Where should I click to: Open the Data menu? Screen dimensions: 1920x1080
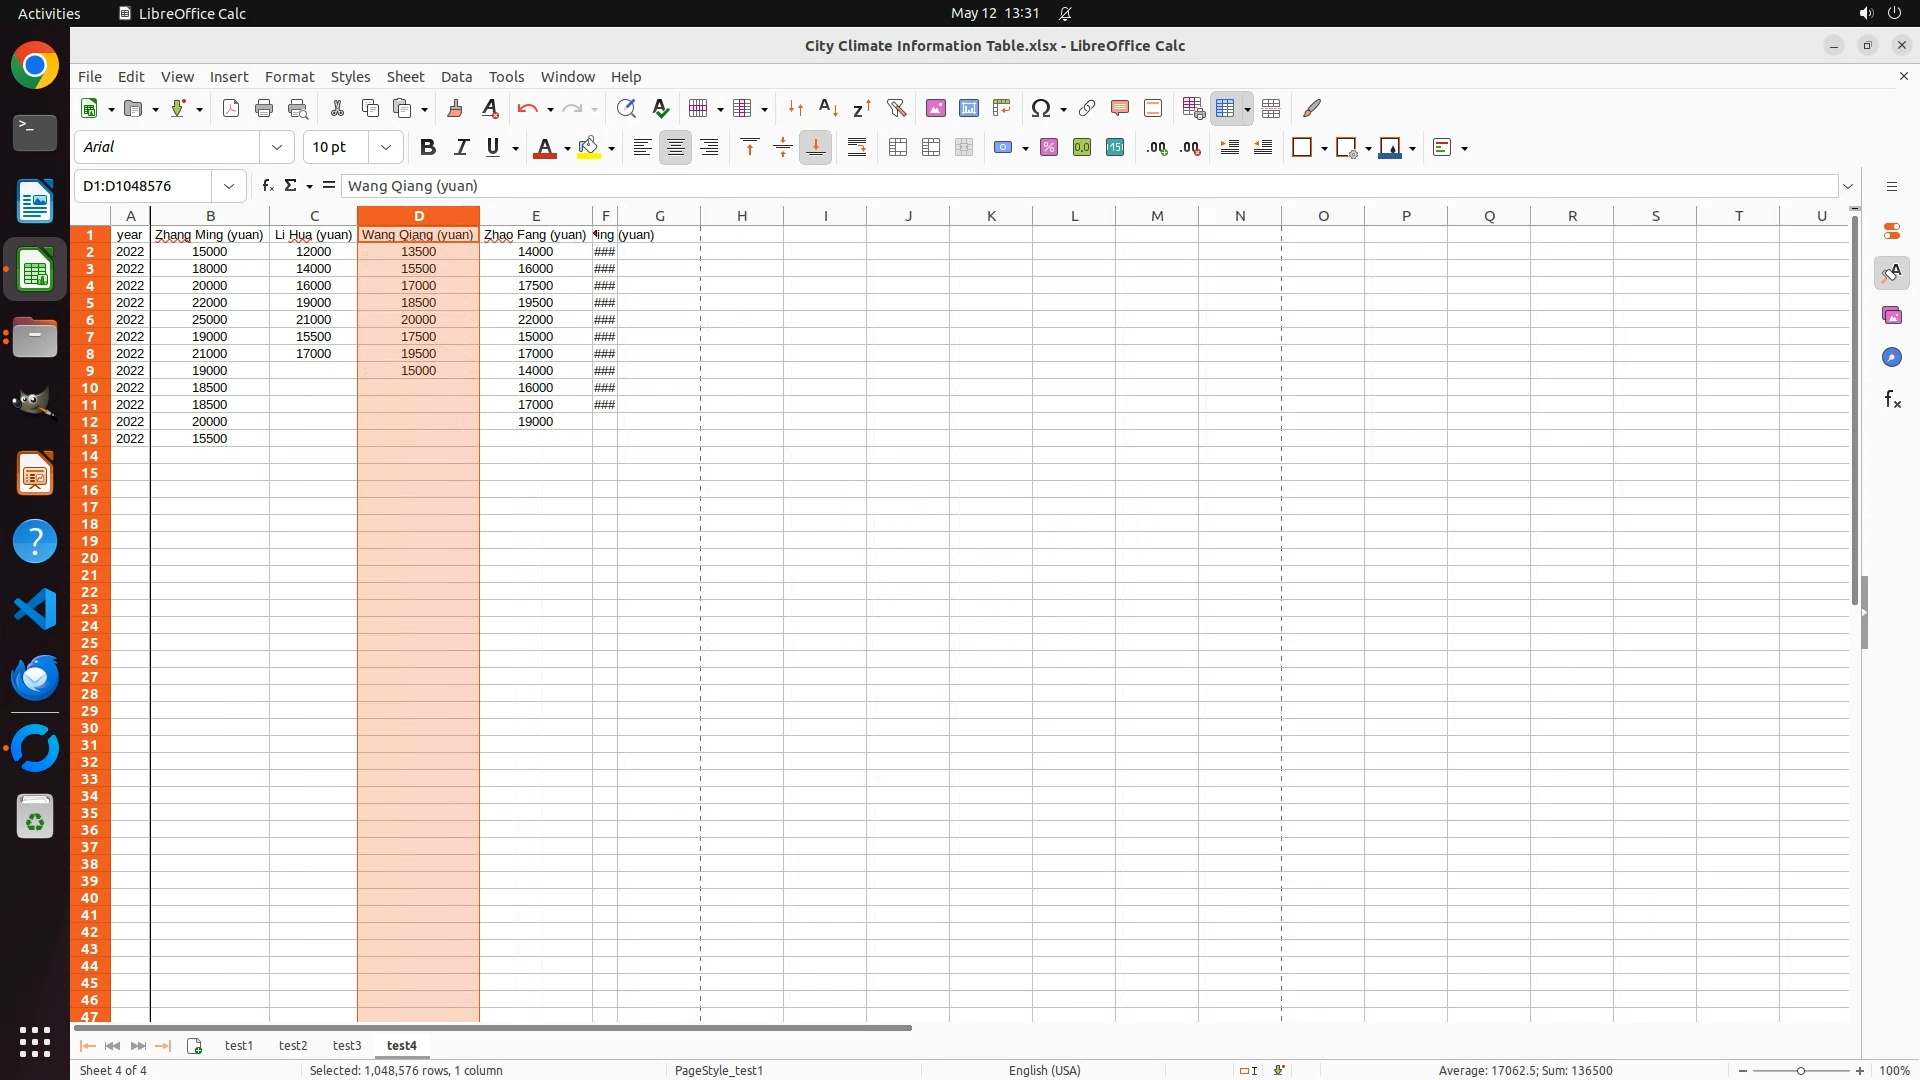coord(456,77)
